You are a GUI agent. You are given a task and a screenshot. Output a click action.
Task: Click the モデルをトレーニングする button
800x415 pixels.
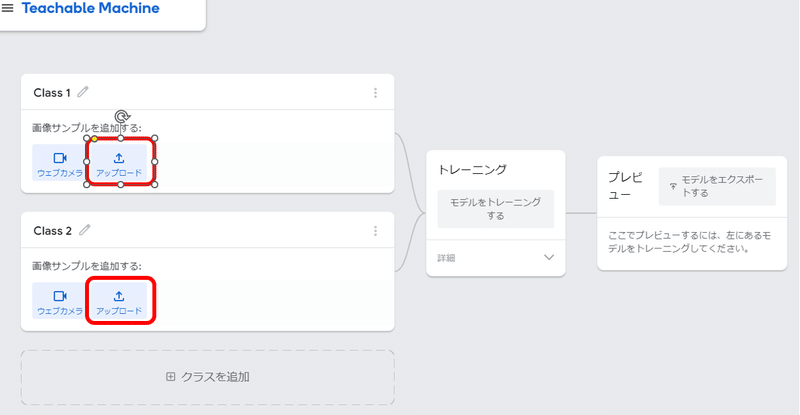(495, 209)
